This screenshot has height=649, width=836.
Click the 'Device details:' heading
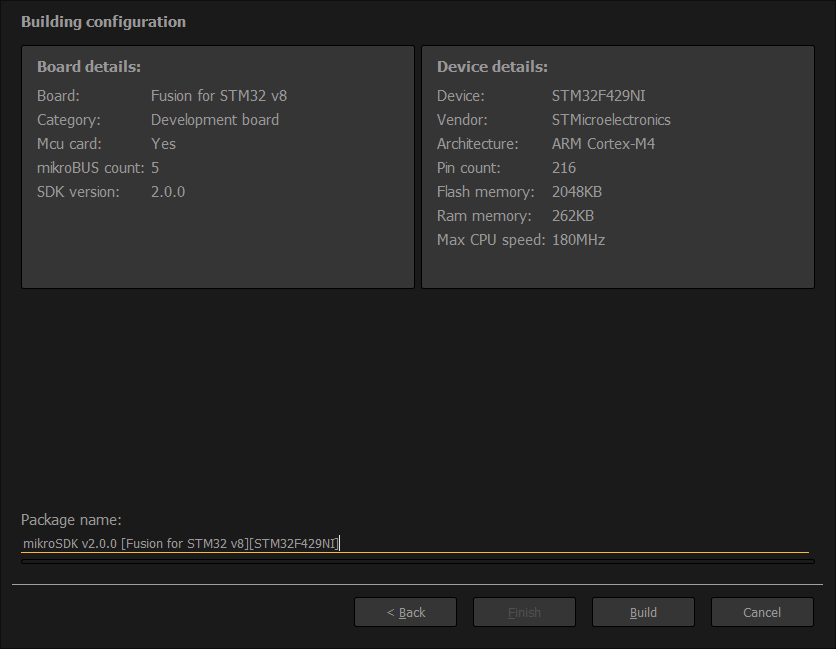[x=492, y=67]
